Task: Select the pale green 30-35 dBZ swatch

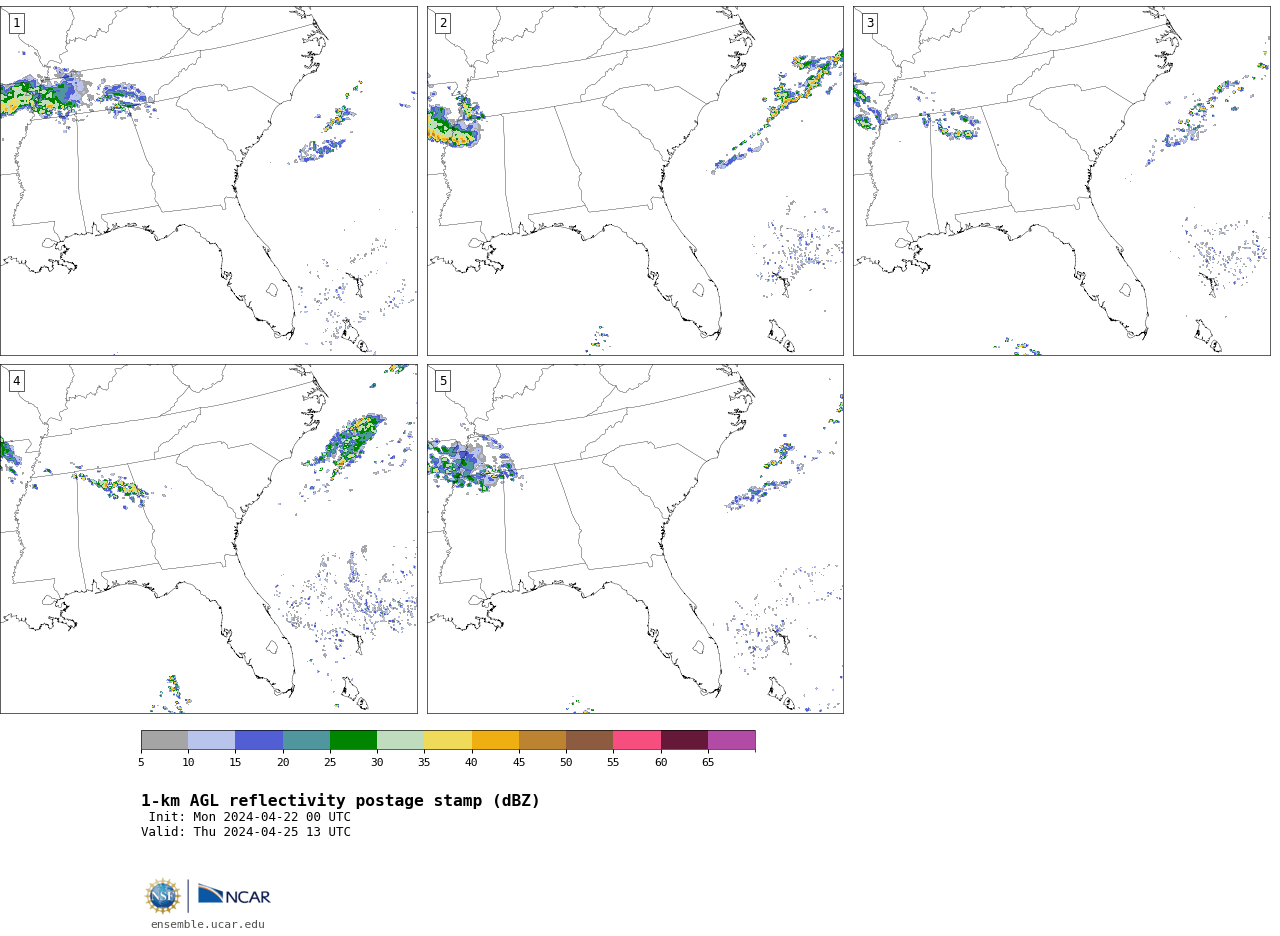Action: [x=400, y=740]
